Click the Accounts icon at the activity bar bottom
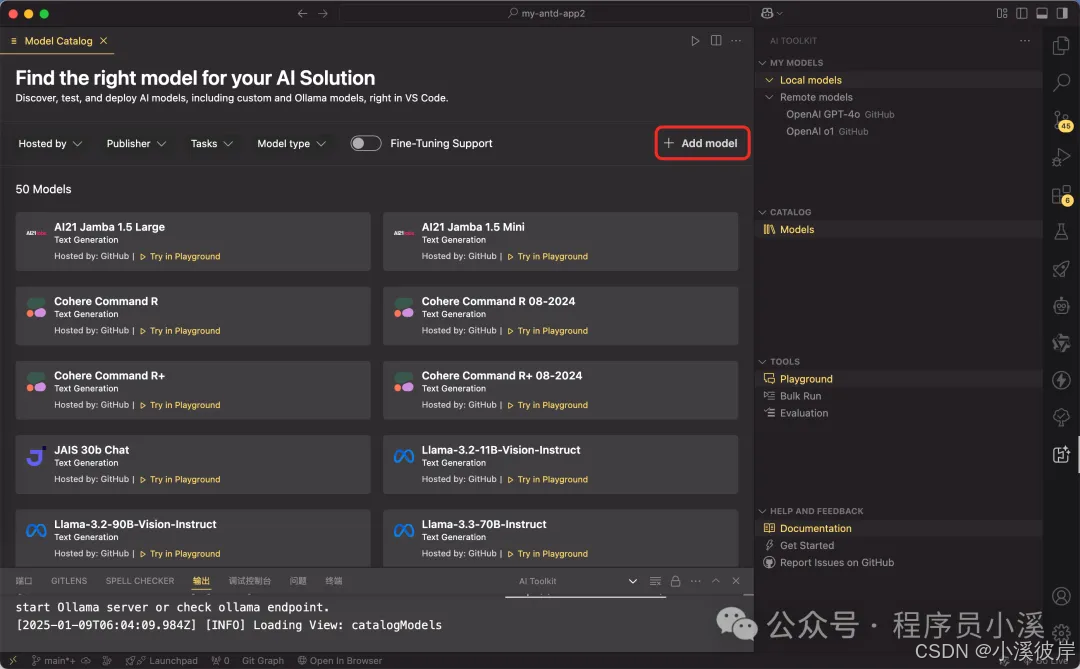The width and height of the screenshot is (1080, 669). tap(1061, 596)
